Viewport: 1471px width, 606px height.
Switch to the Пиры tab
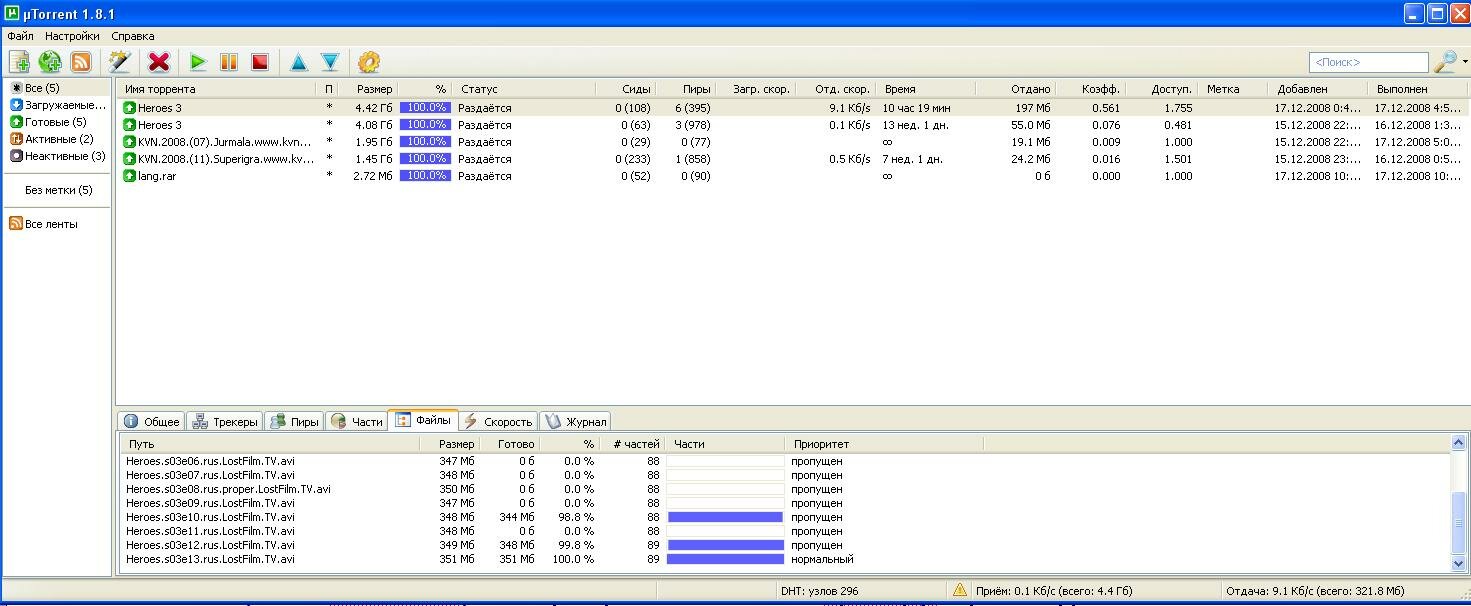294,421
